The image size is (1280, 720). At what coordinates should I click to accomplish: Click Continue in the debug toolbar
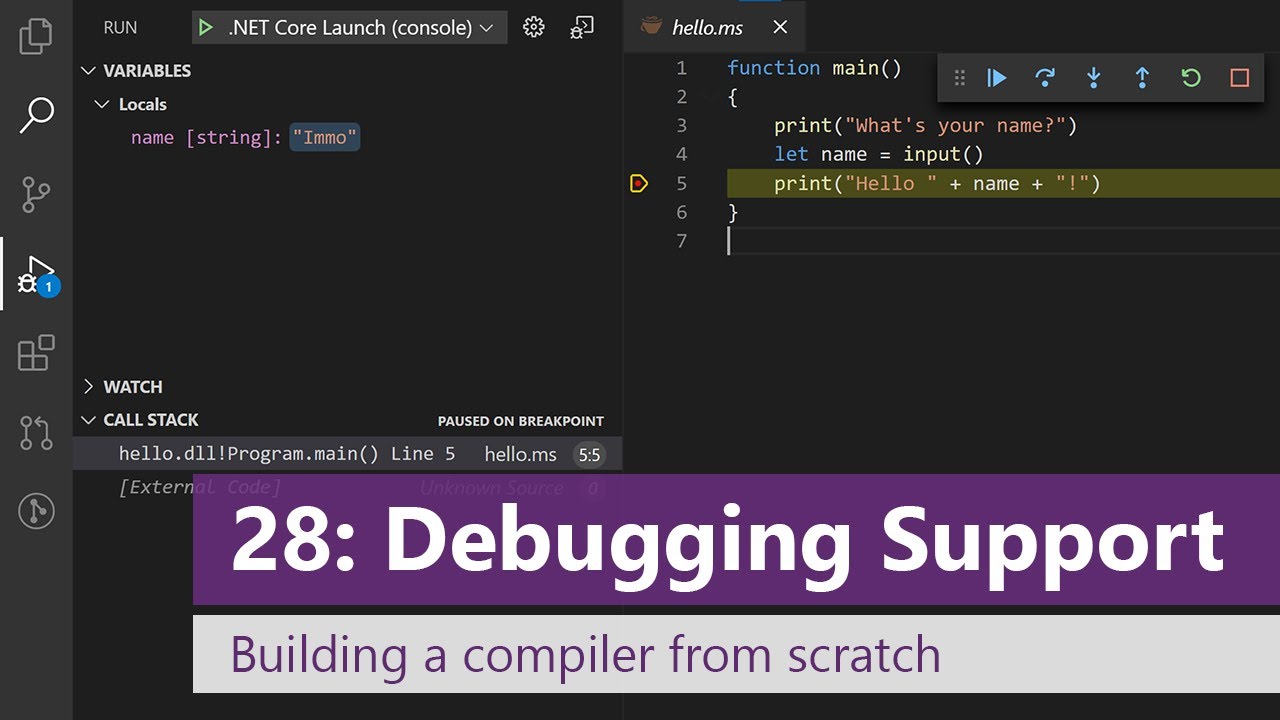996,78
